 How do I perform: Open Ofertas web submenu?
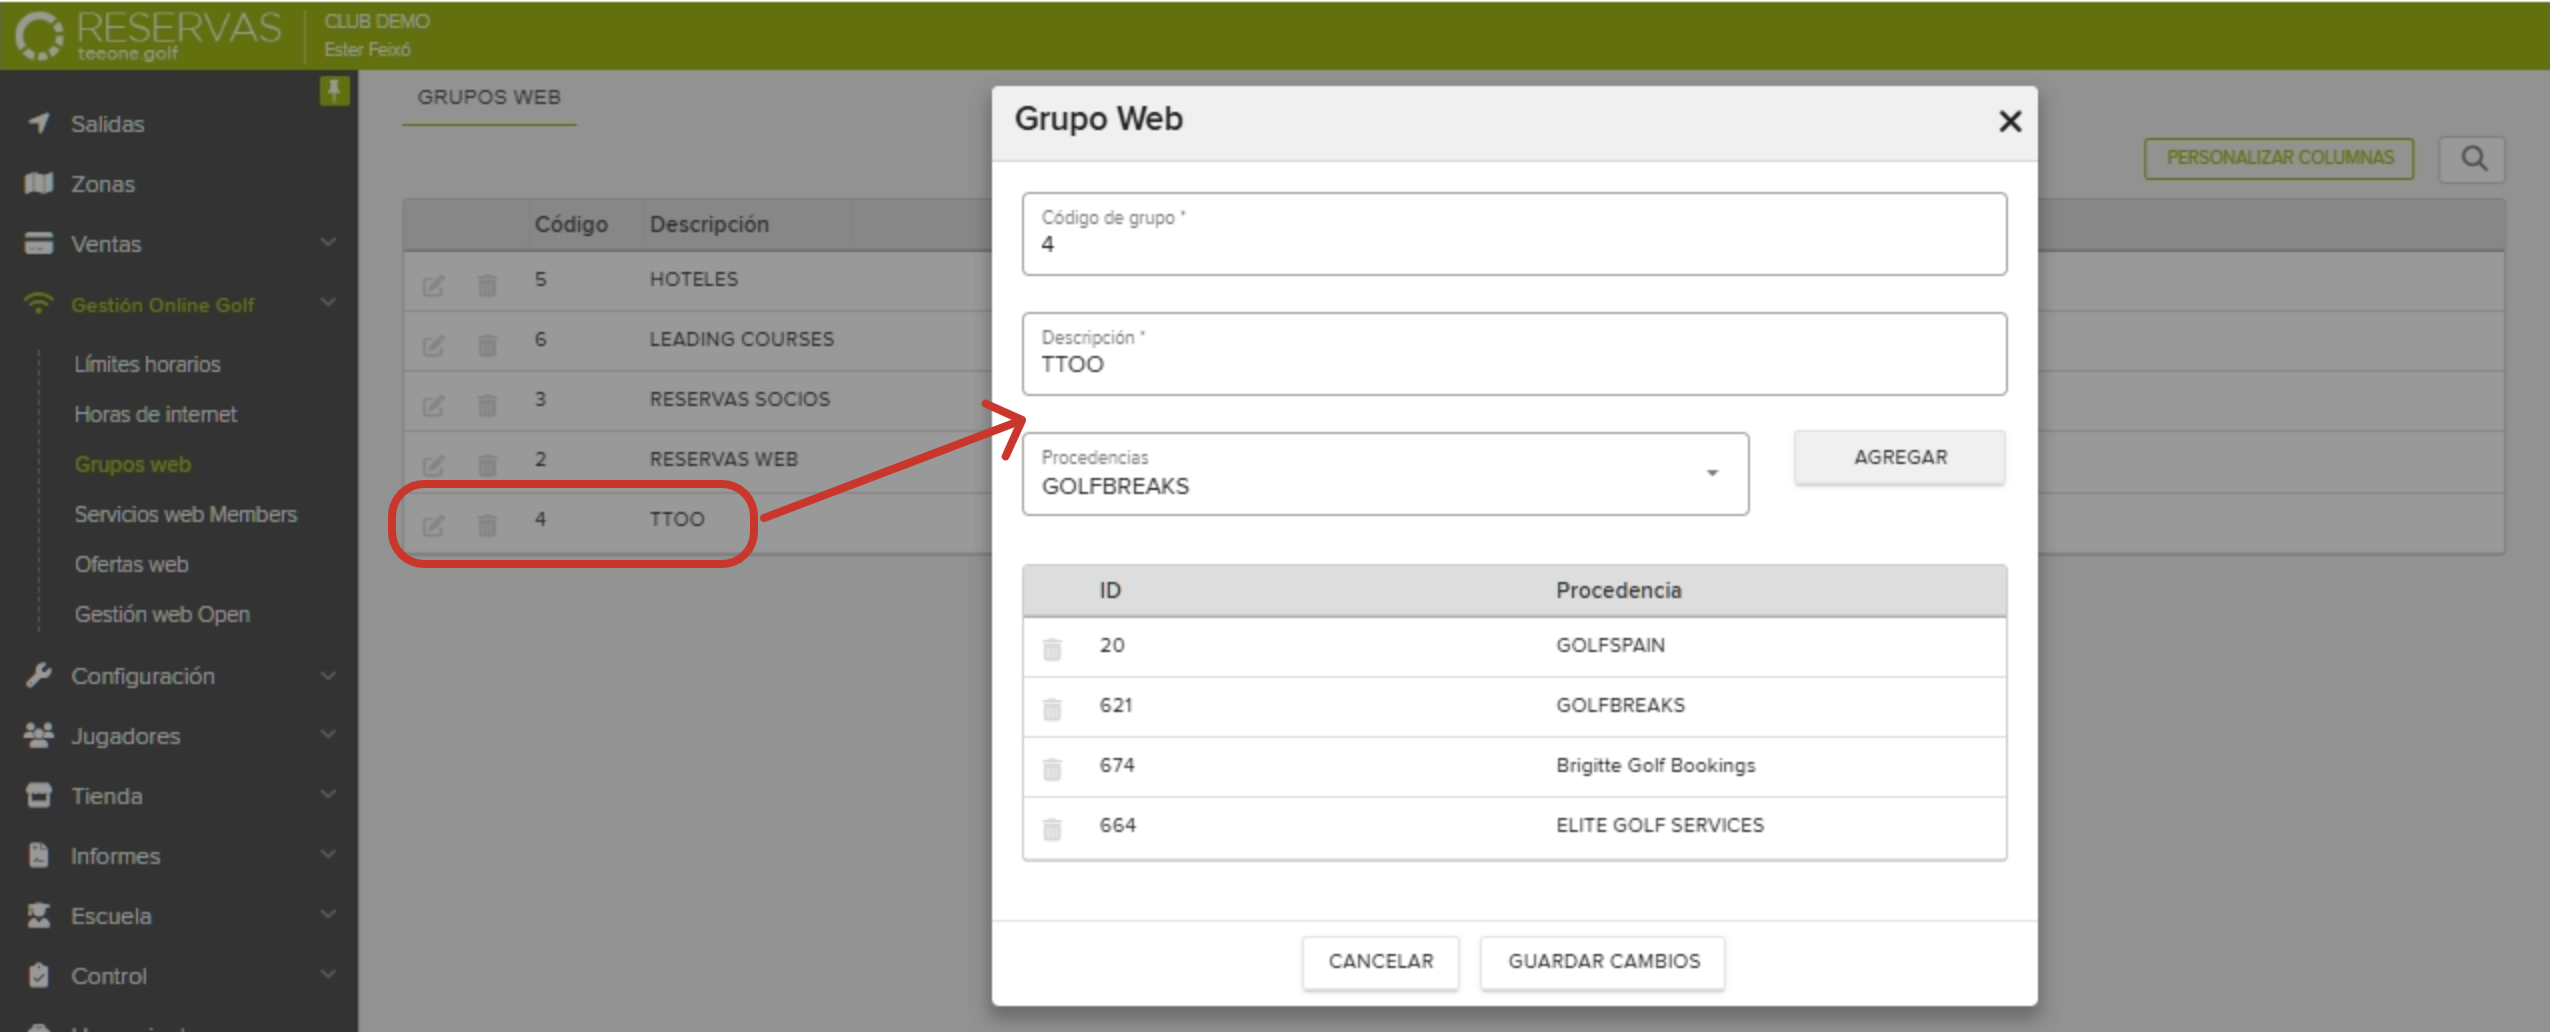click(x=131, y=564)
